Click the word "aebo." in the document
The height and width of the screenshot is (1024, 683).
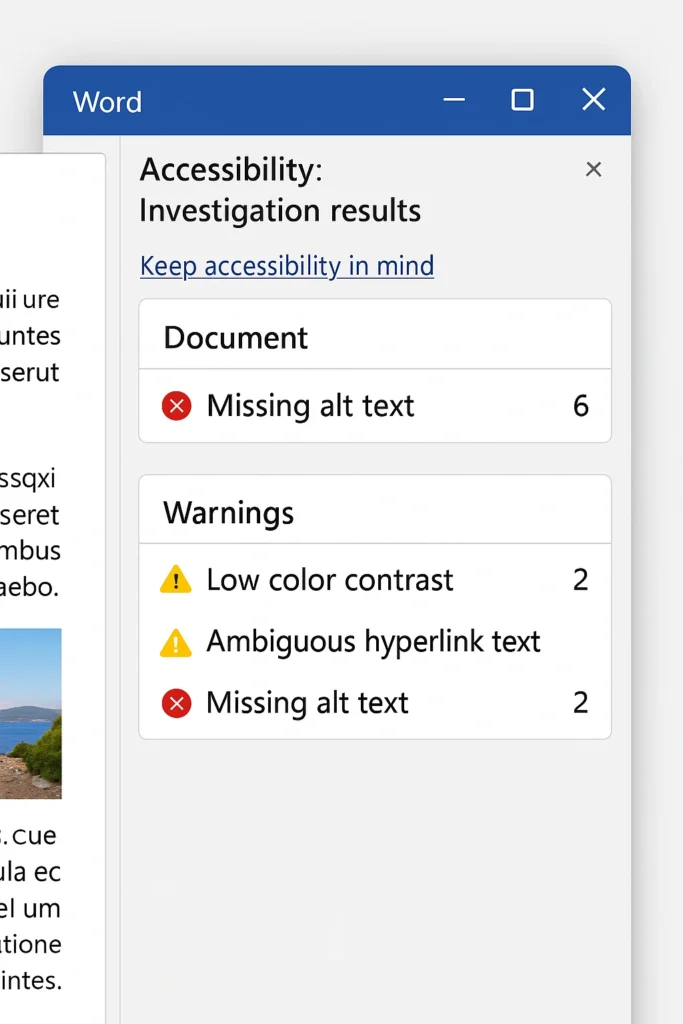tap(29, 587)
